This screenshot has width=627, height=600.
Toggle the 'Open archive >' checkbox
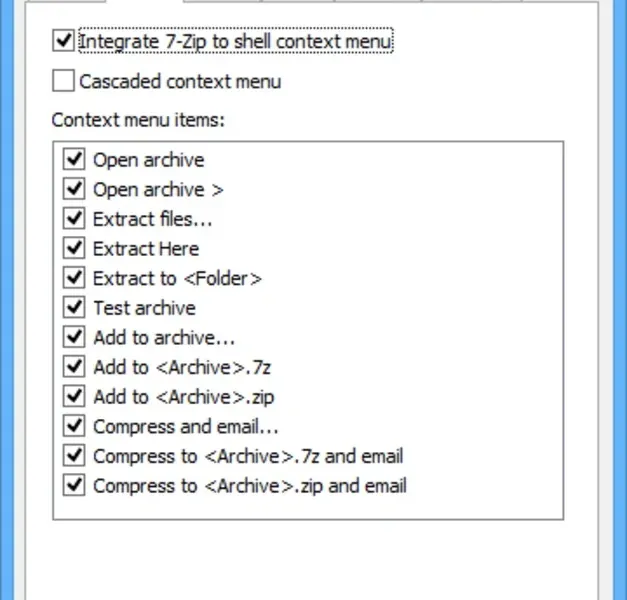tap(74, 189)
